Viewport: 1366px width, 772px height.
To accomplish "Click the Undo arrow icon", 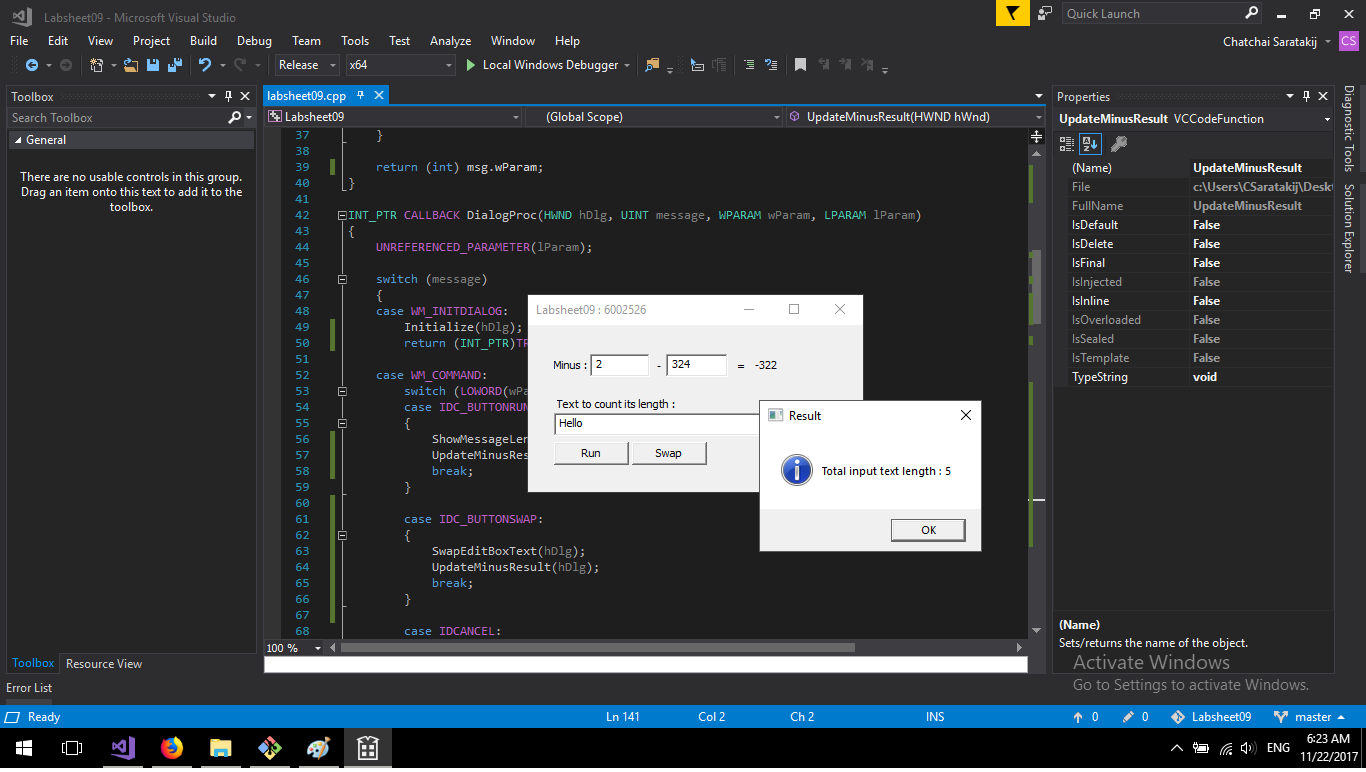I will 205,65.
